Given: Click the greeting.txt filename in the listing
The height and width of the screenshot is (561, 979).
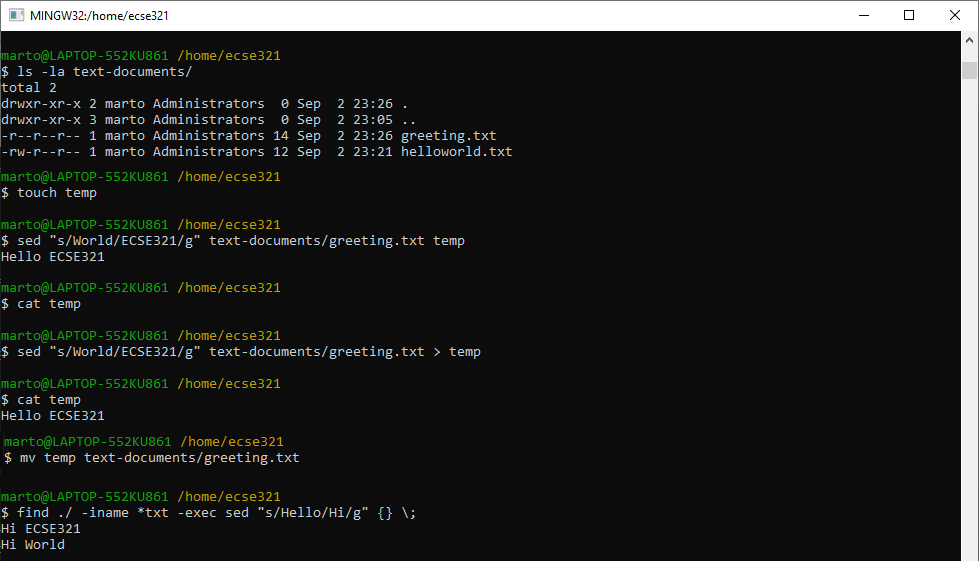Looking at the screenshot, I should pyautogui.click(x=448, y=136).
